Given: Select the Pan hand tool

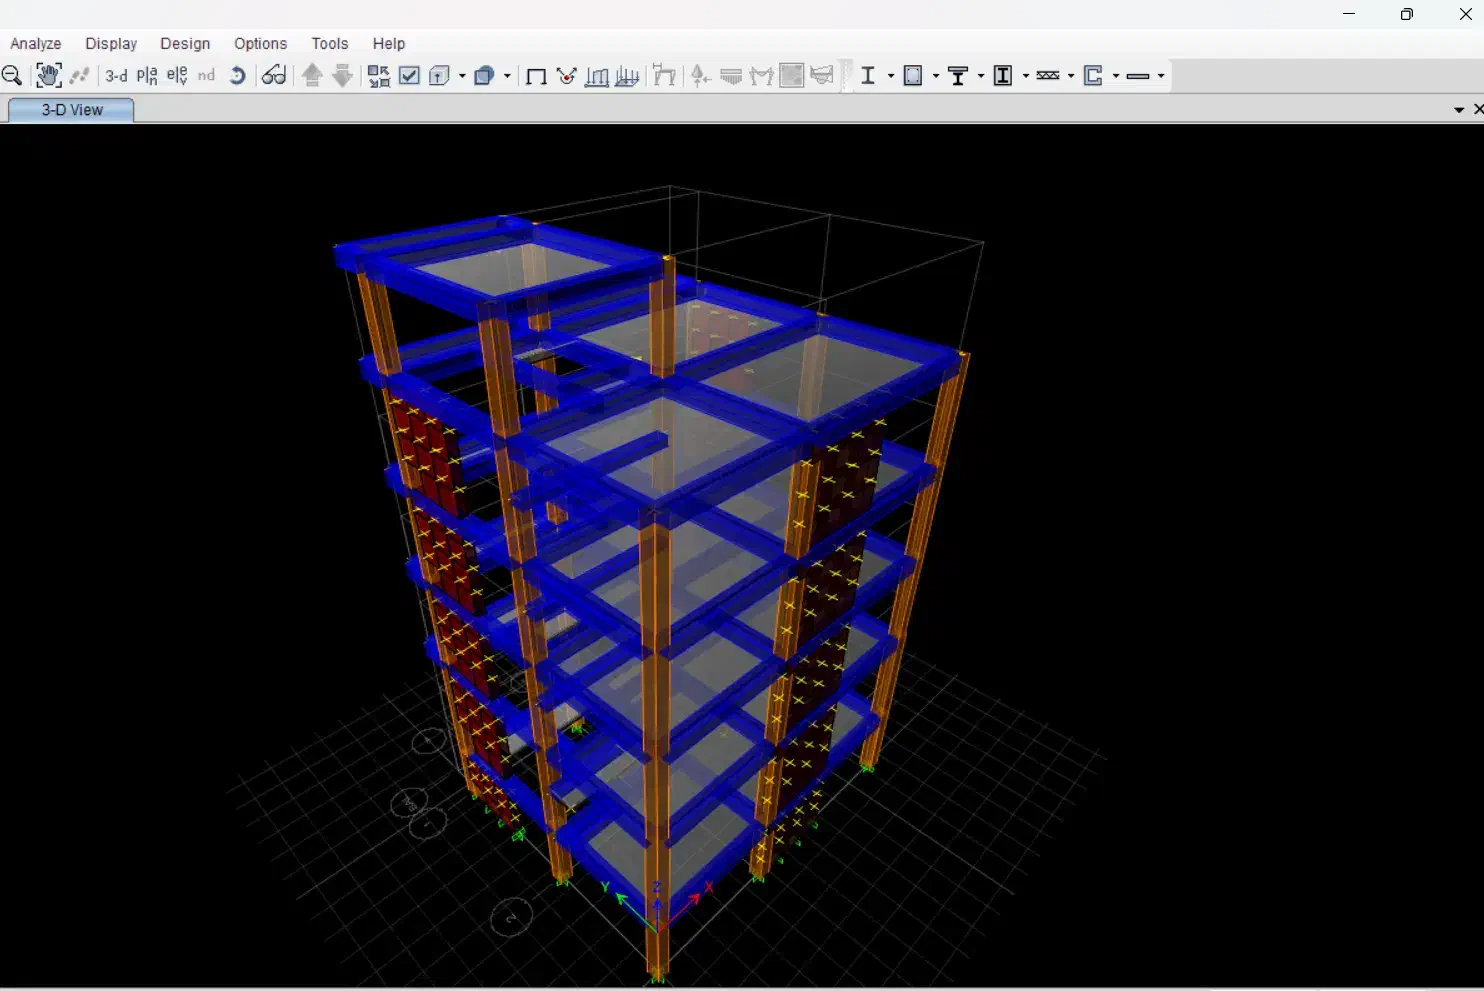Looking at the screenshot, I should (48, 76).
